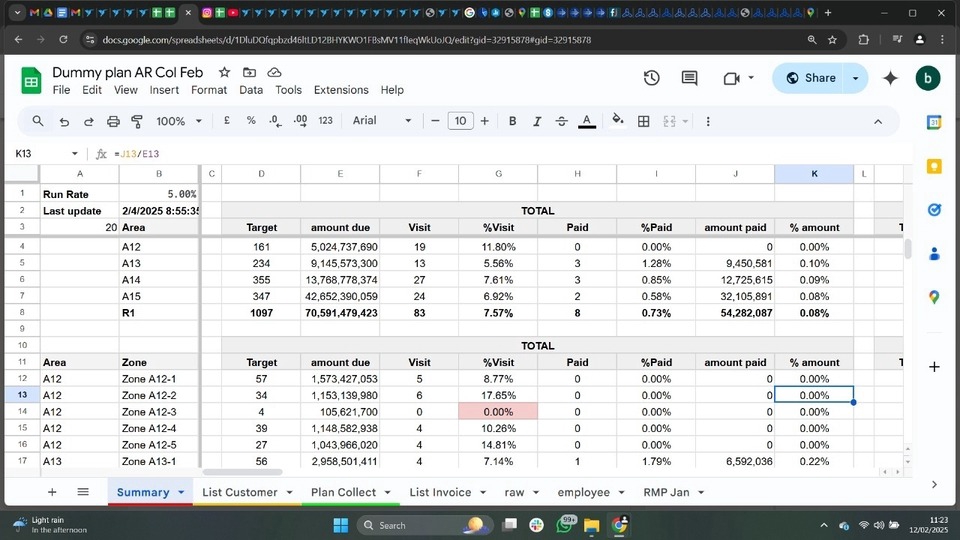Viewport: 960px width, 540px height.
Task: Open the Share options dropdown arrow
Action: 855,78
